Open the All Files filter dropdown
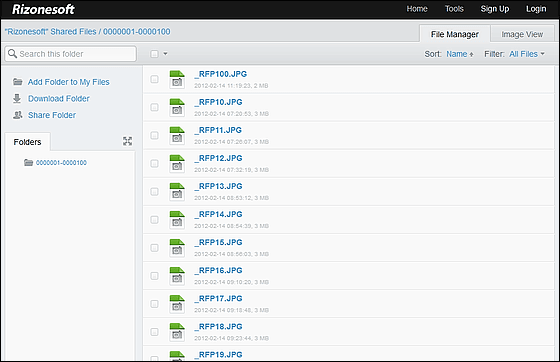 (527, 54)
